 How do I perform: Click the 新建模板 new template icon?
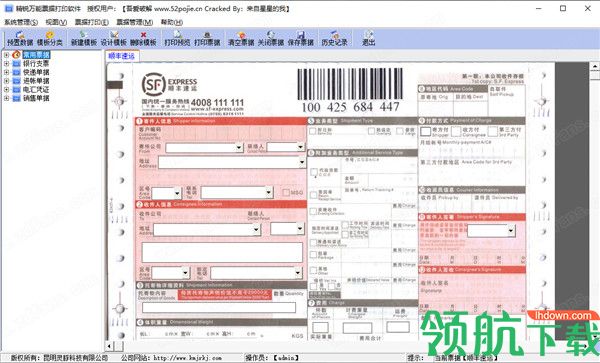(x=84, y=39)
